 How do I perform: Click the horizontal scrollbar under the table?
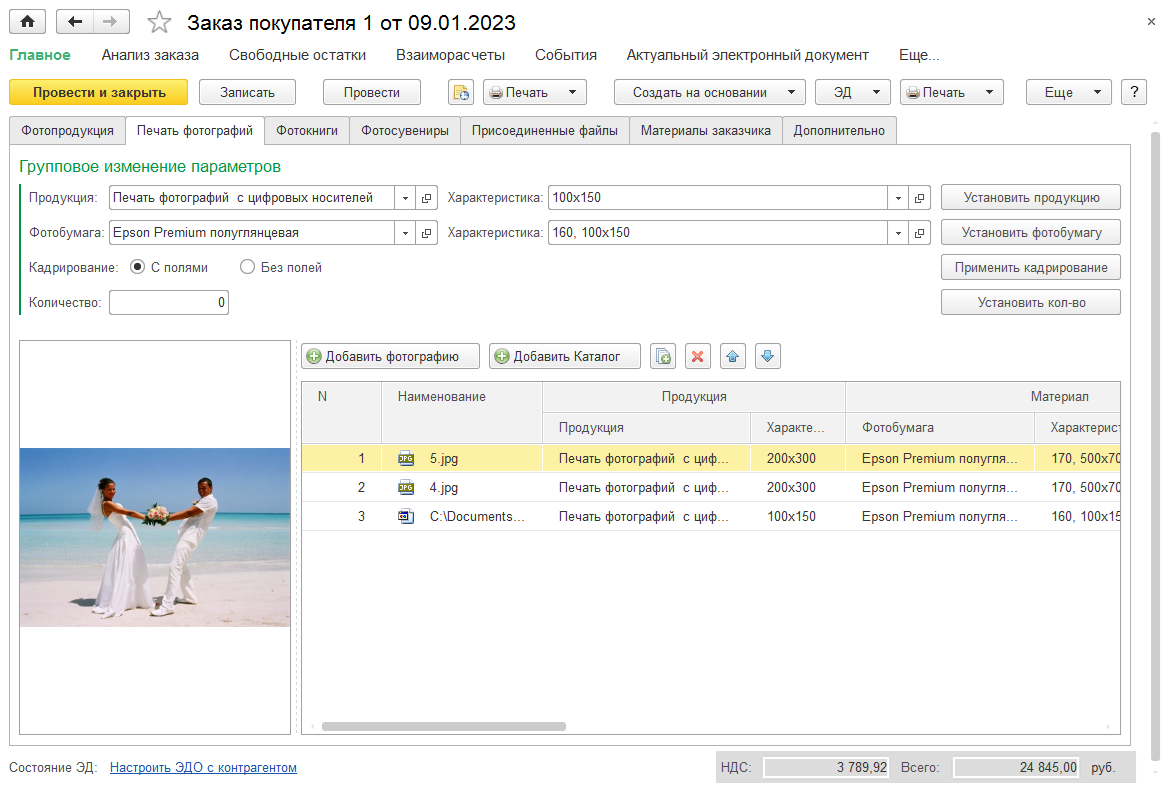tap(443, 727)
